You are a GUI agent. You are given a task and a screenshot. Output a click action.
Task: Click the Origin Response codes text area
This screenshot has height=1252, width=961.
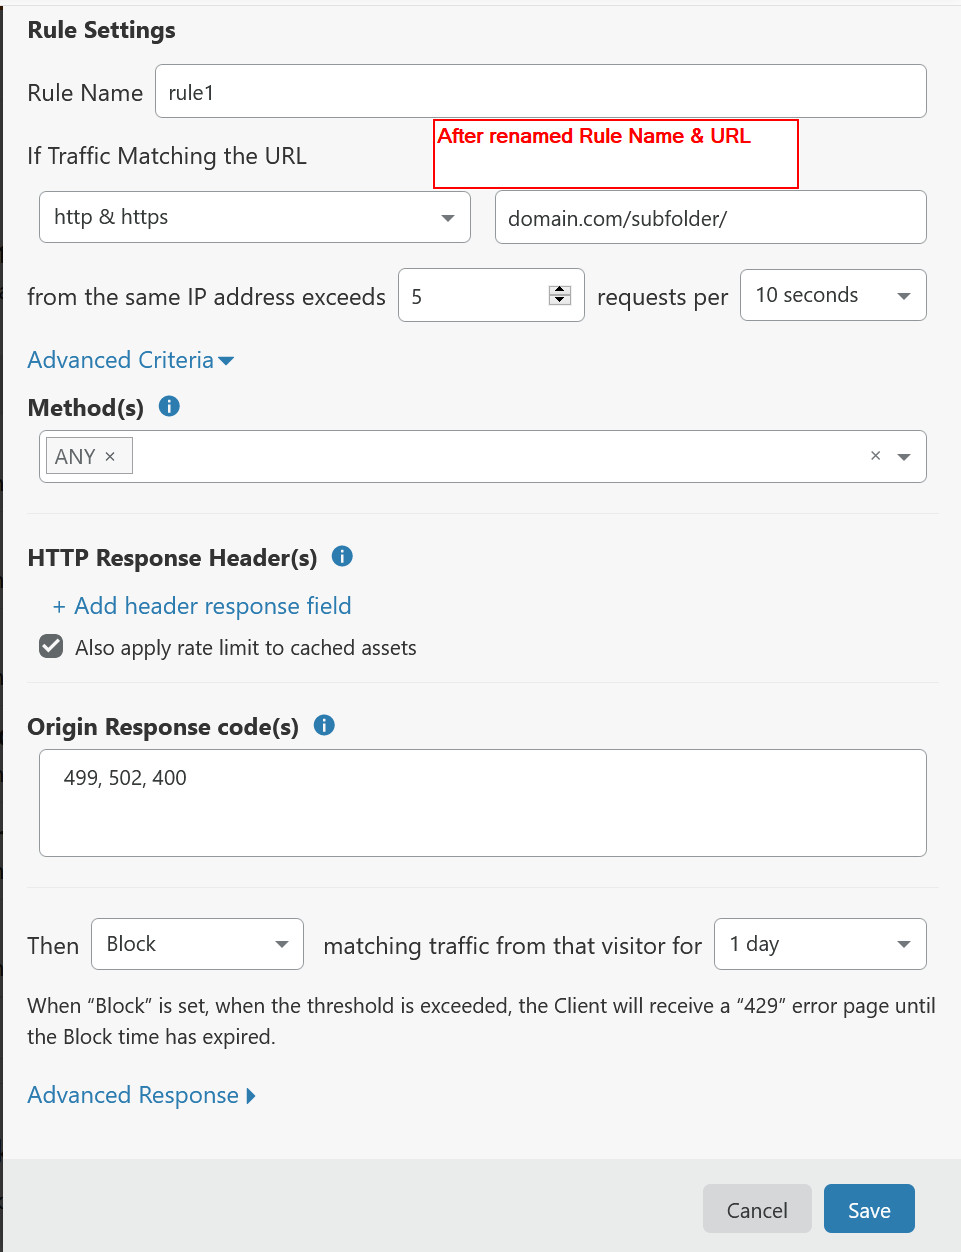coord(482,803)
